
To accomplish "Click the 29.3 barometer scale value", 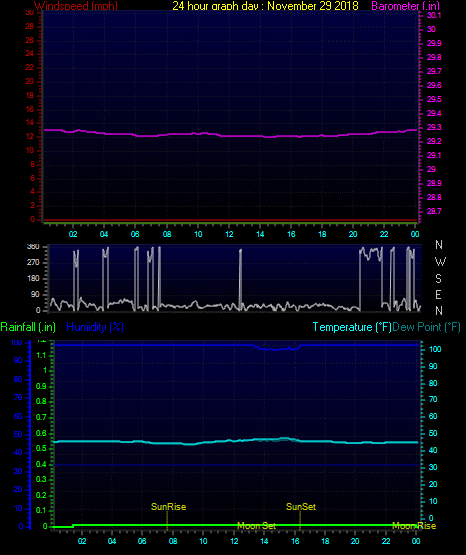I will (x=434, y=127).
